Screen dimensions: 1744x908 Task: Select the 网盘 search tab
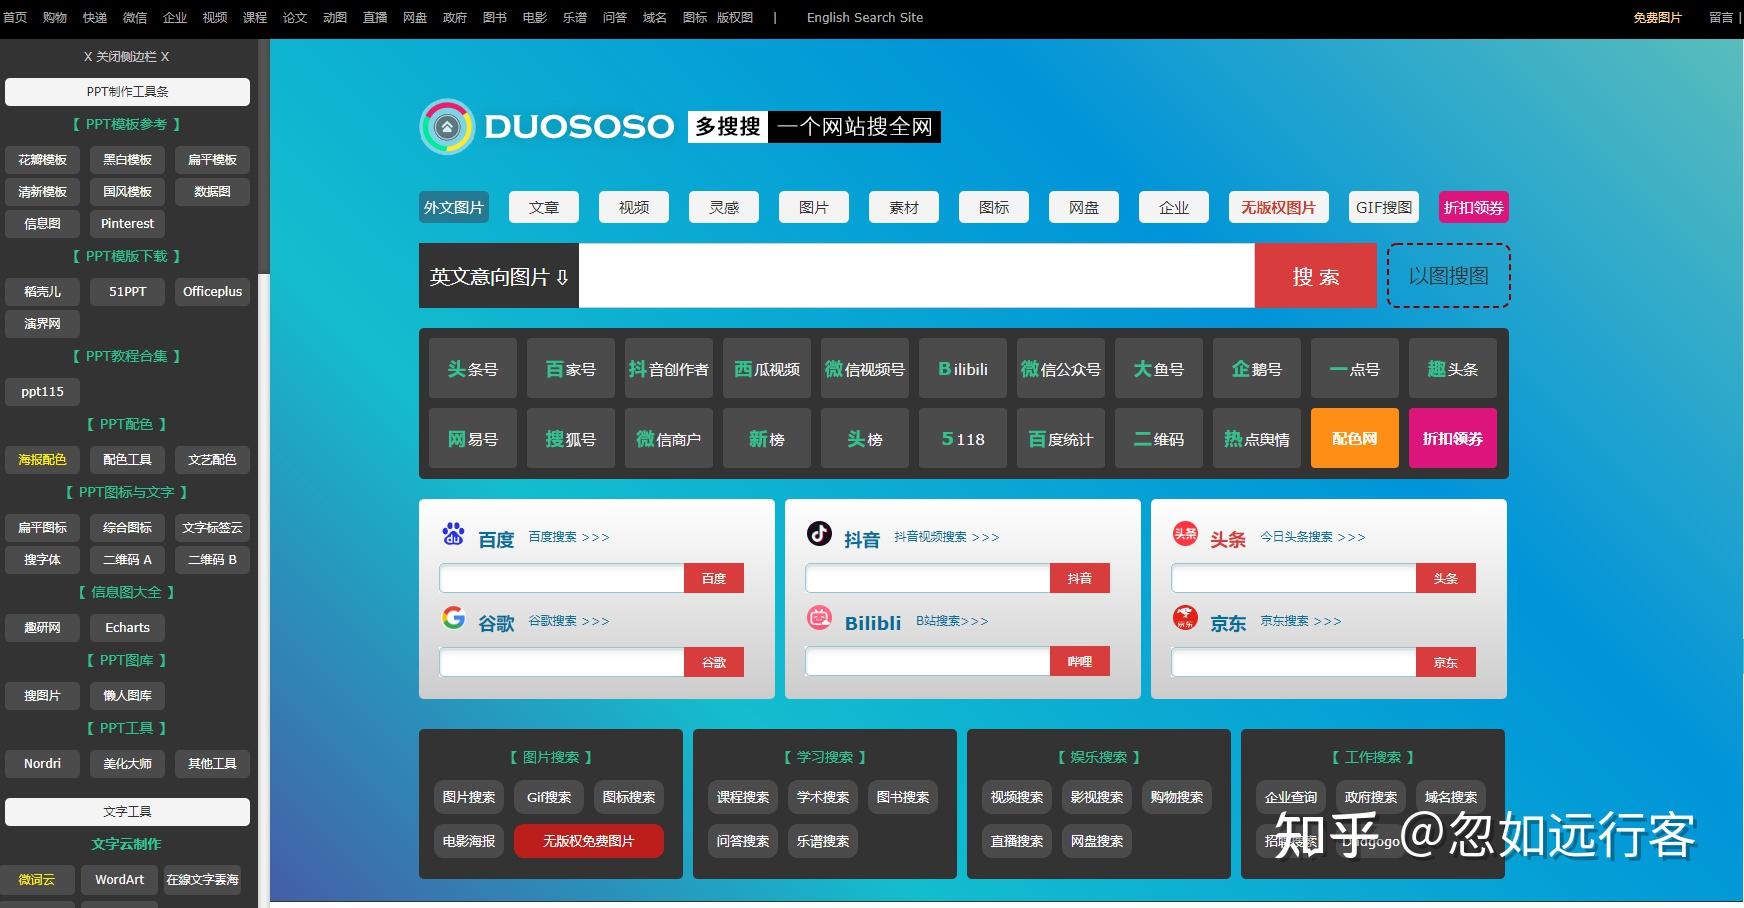click(x=1084, y=207)
